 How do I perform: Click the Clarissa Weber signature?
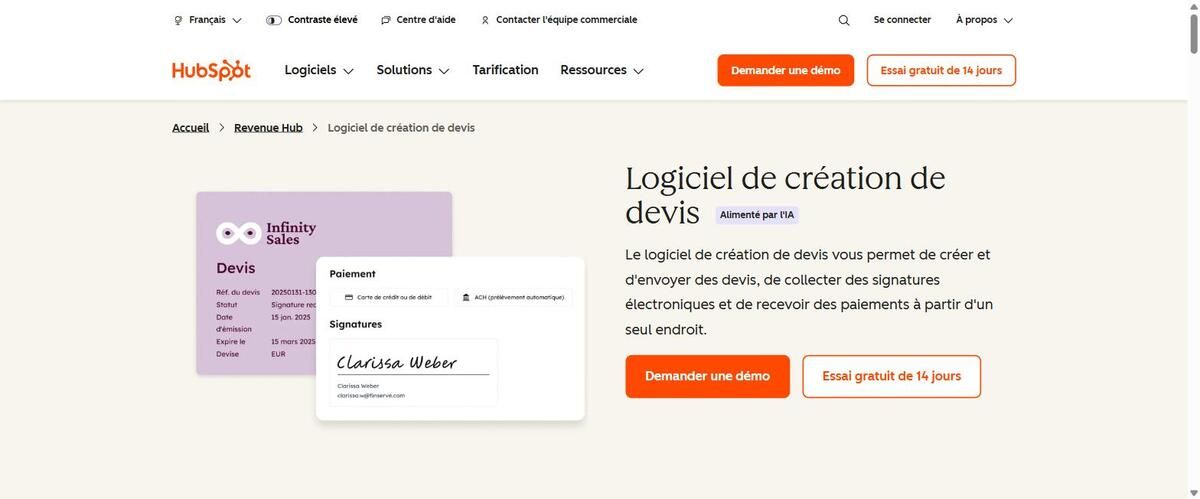pyautogui.click(x=397, y=362)
